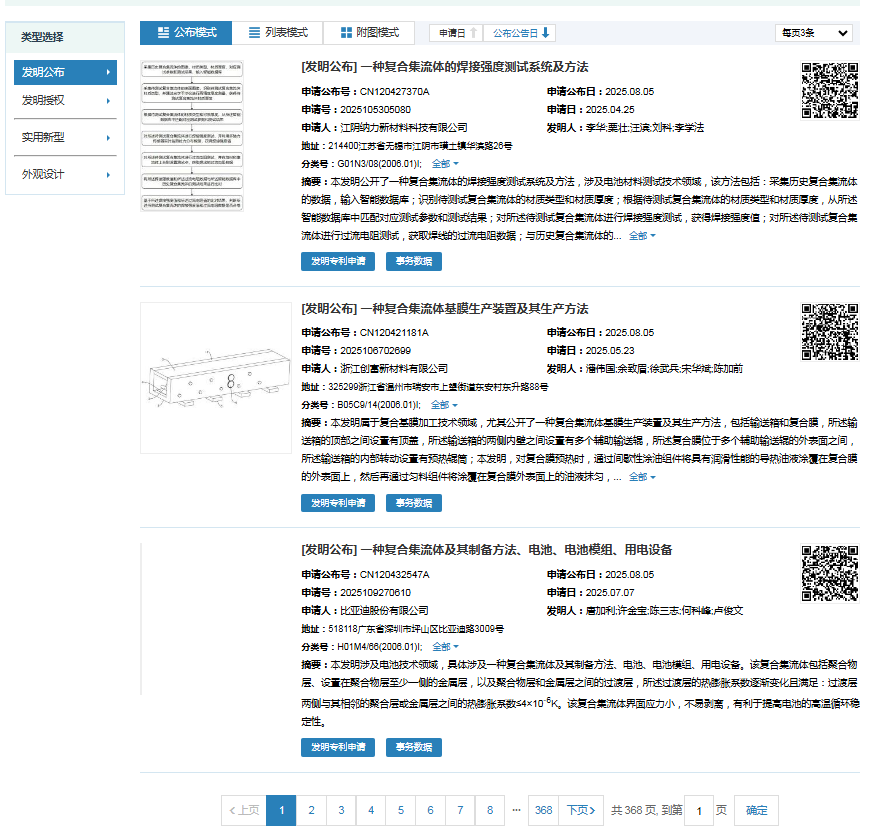Screen dimensions: 877x837
Task: Open QR code of welding strength patent
Action: (x=829, y=90)
